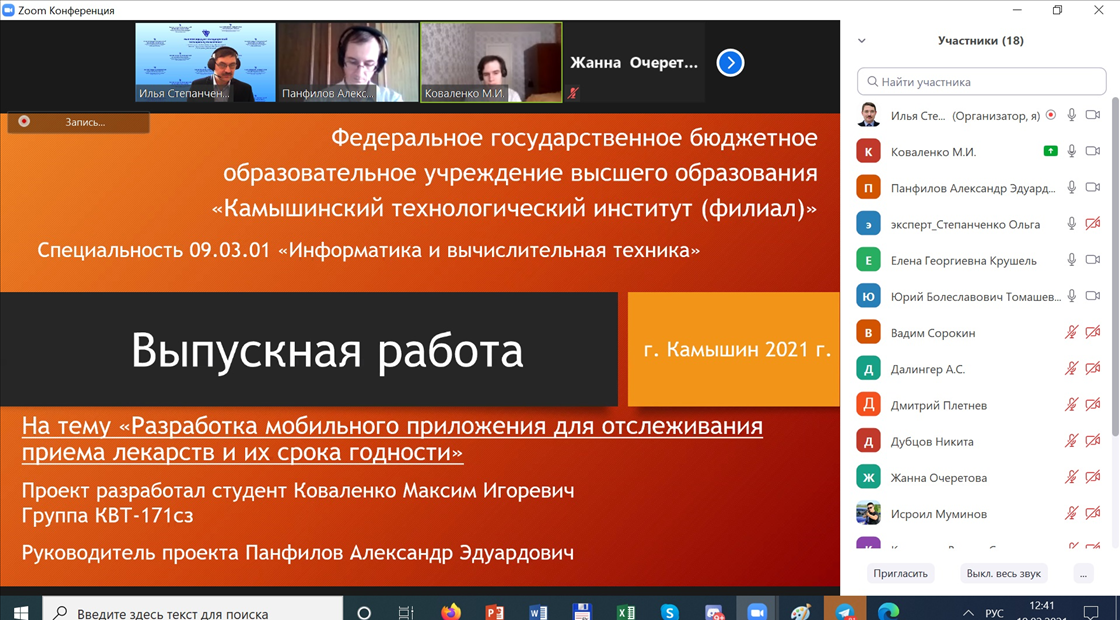Open Firefox from the taskbar
This screenshot has width=1120, height=620.
451,612
